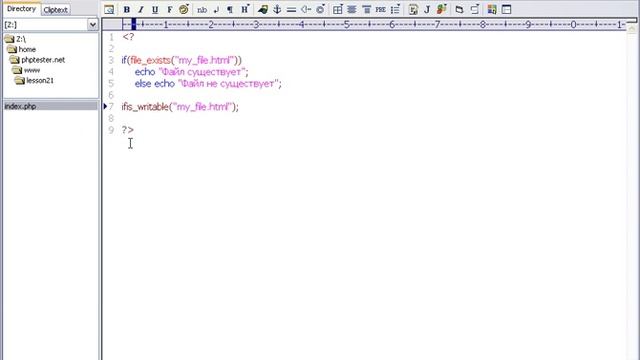The width and height of the screenshot is (640, 360).
Task: Insert list tag icon
Action: [x=395, y=9]
